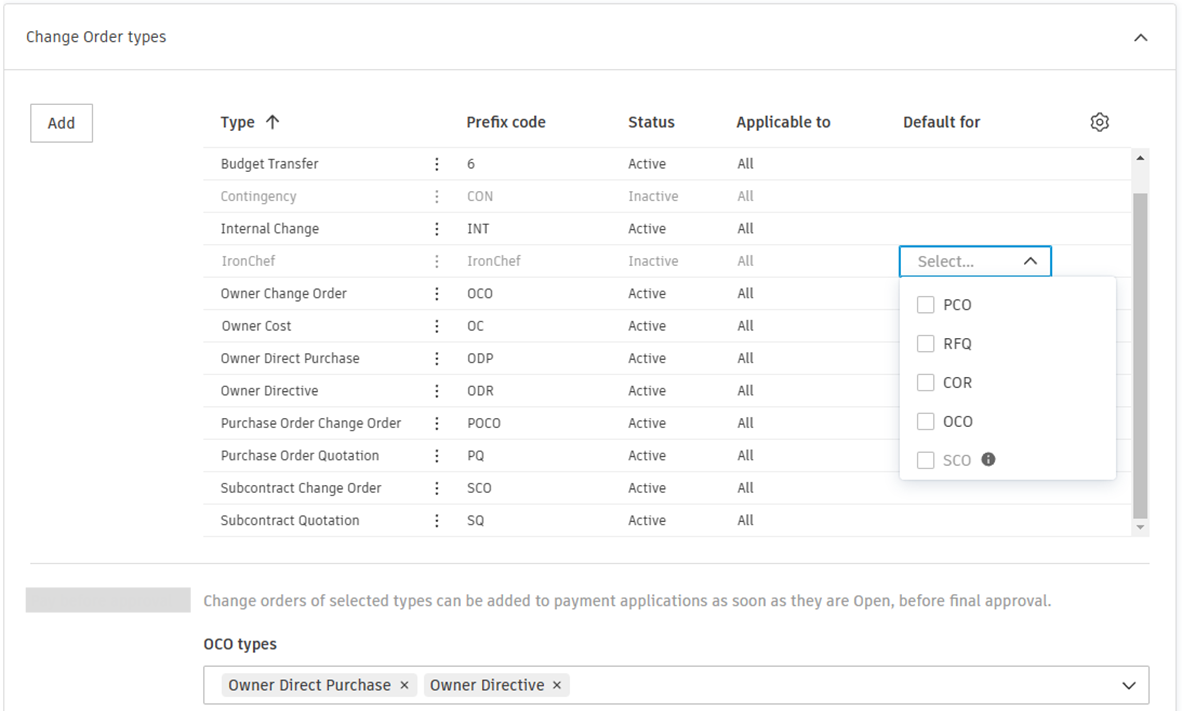Tick the OCO checkbox in dropdown
This screenshot has width=1182, height=711.
(926, 422)
